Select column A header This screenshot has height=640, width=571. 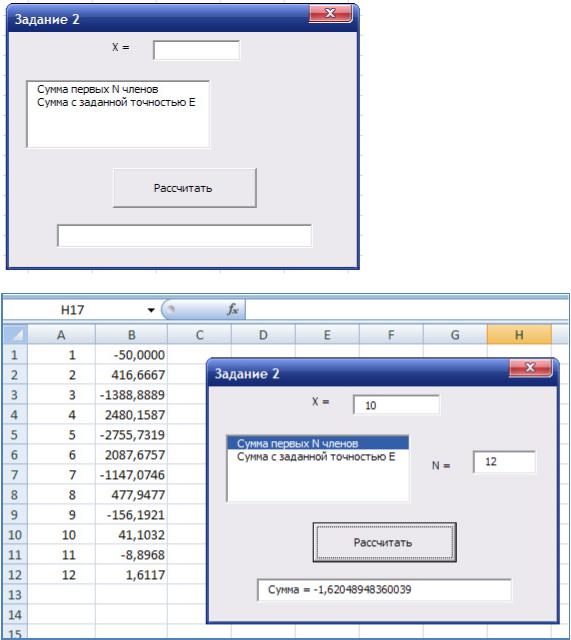click(x=61, y=335)
